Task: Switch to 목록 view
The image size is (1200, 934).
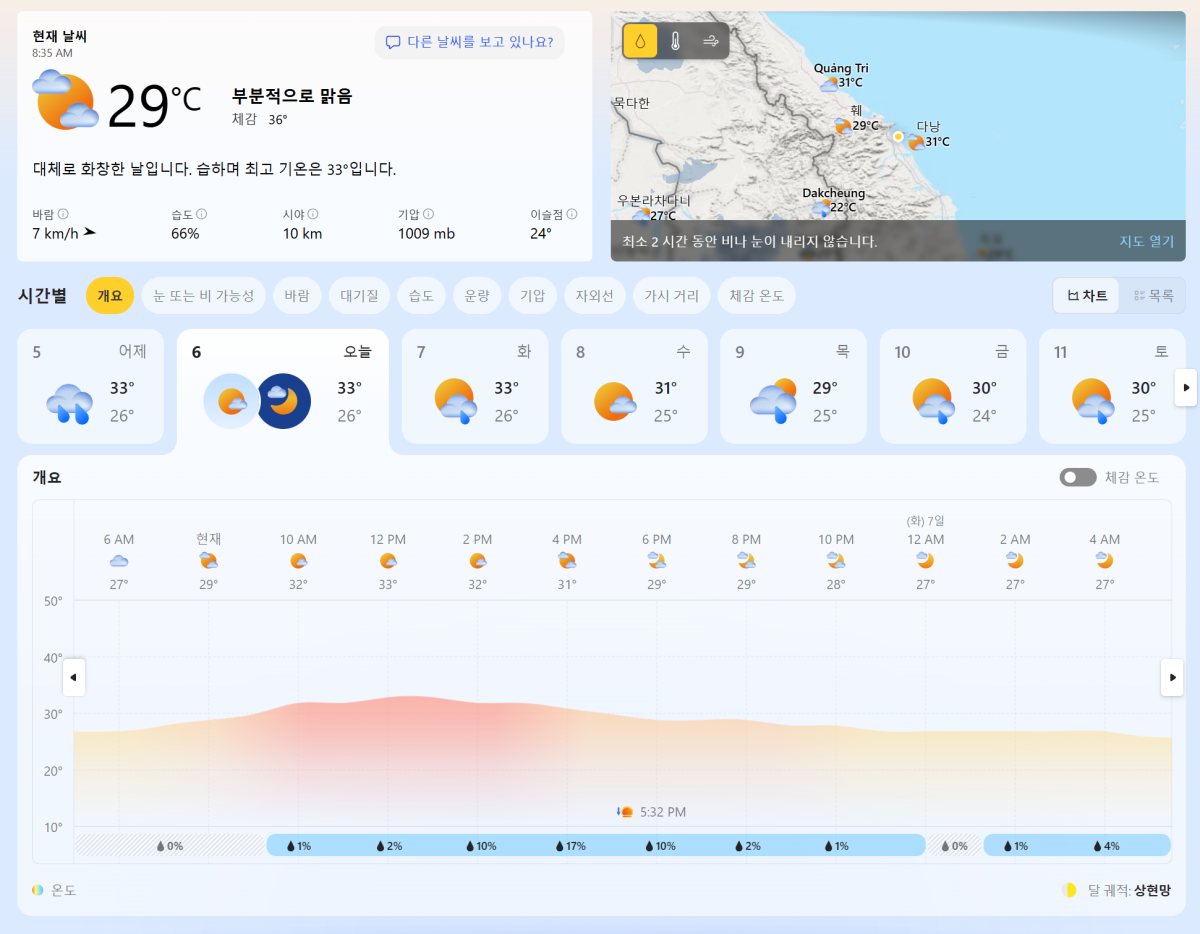Action: click(x=1153, y=296)
